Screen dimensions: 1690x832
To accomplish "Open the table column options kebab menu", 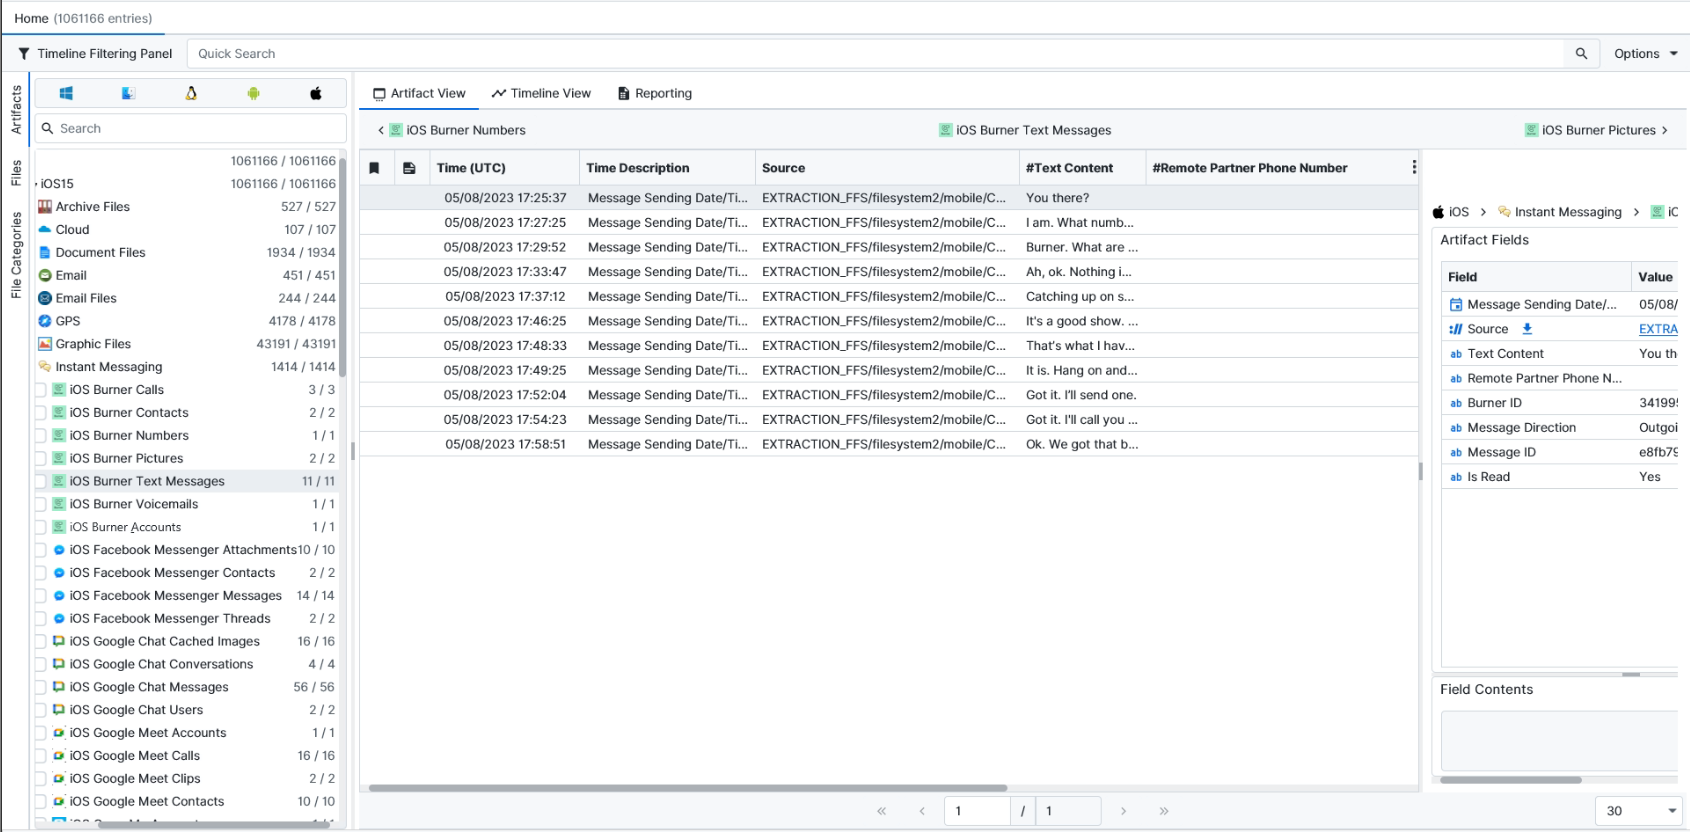I will [x=1413, y=167].
